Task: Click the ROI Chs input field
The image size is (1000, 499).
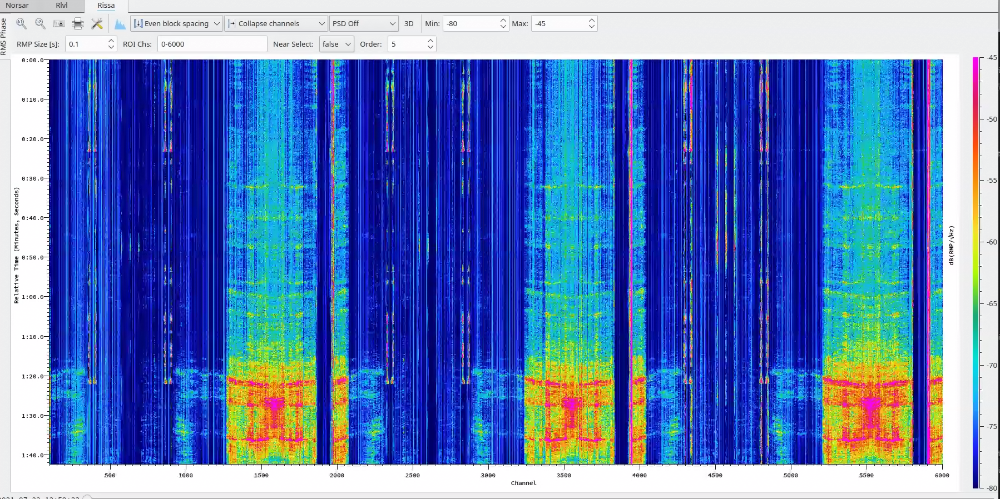Action: point(211,44)
